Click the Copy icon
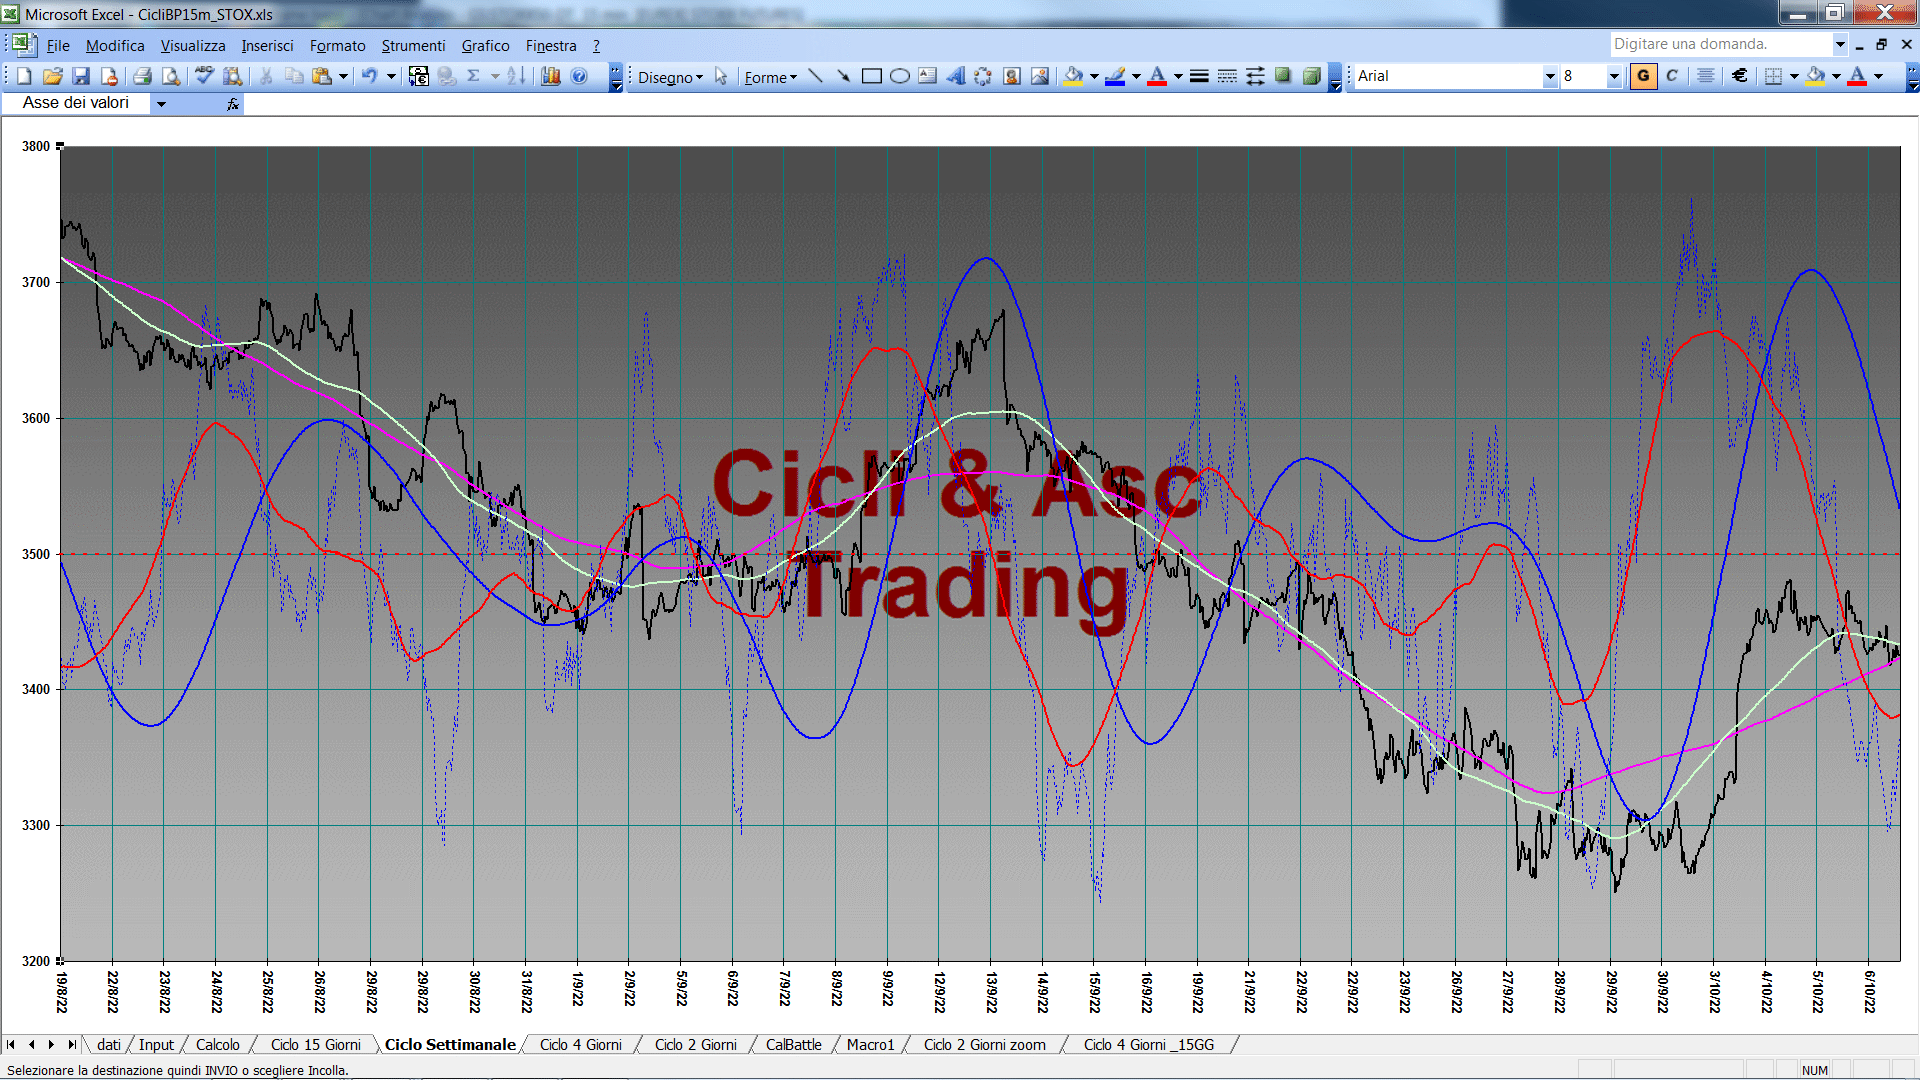The width and height of the screenshot is (1920, 1080). click(x=293, y=76)
